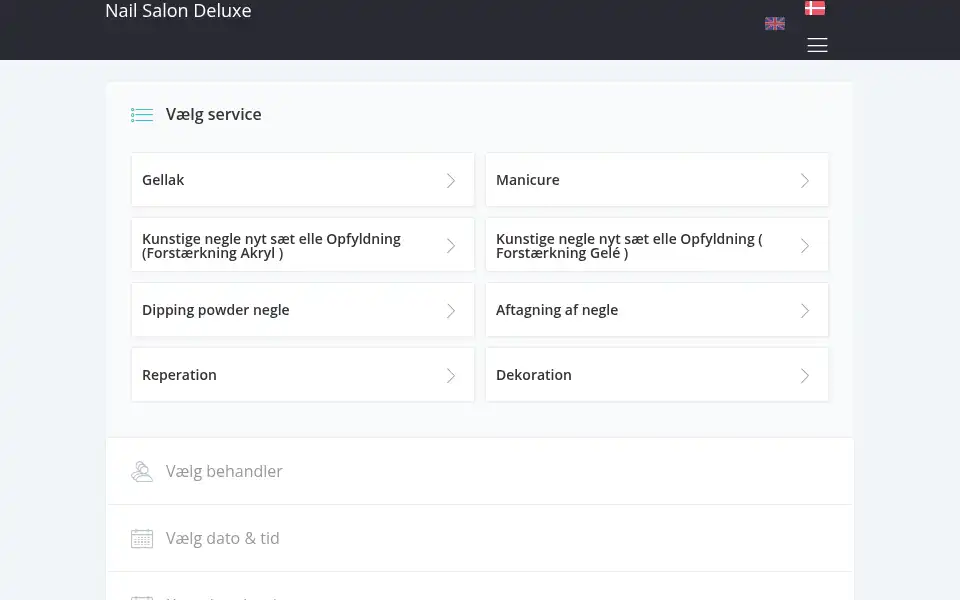Open the Vælg dato & tid step
This screenshot has width=960, height=600.
(480, 538)
